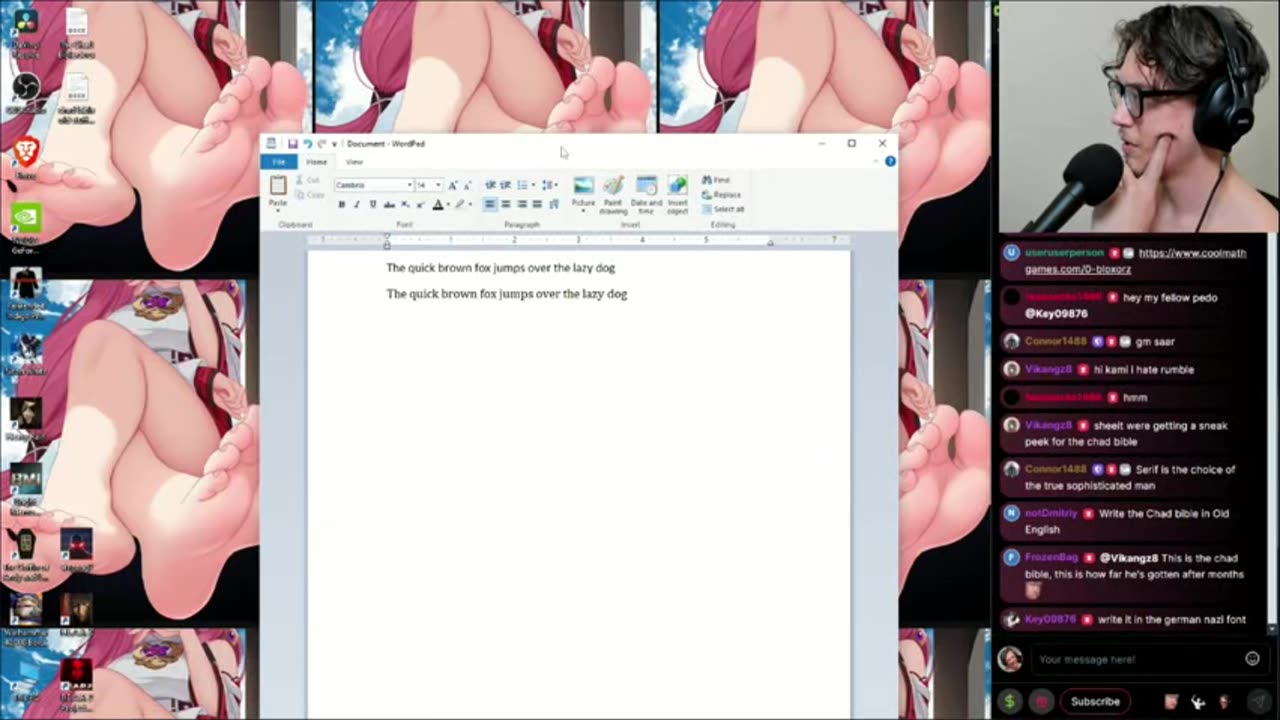1280x720 pixels.
Task: Apply underline formatting
Action: point(373,204)
